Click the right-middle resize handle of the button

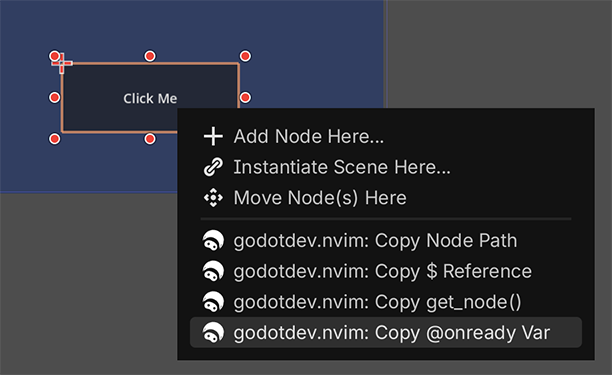[245, 97]
